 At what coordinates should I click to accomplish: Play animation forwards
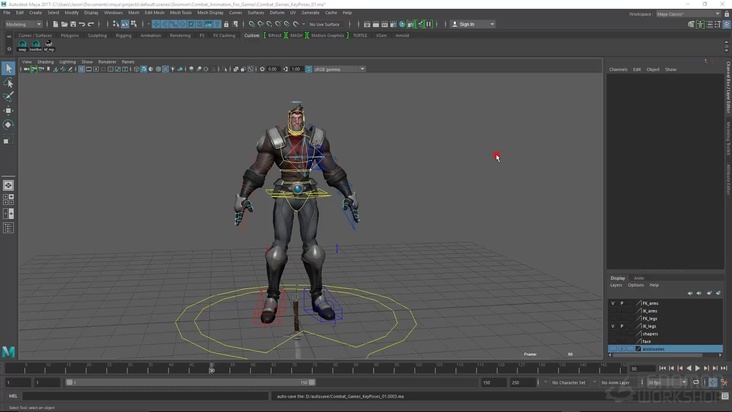697,369
